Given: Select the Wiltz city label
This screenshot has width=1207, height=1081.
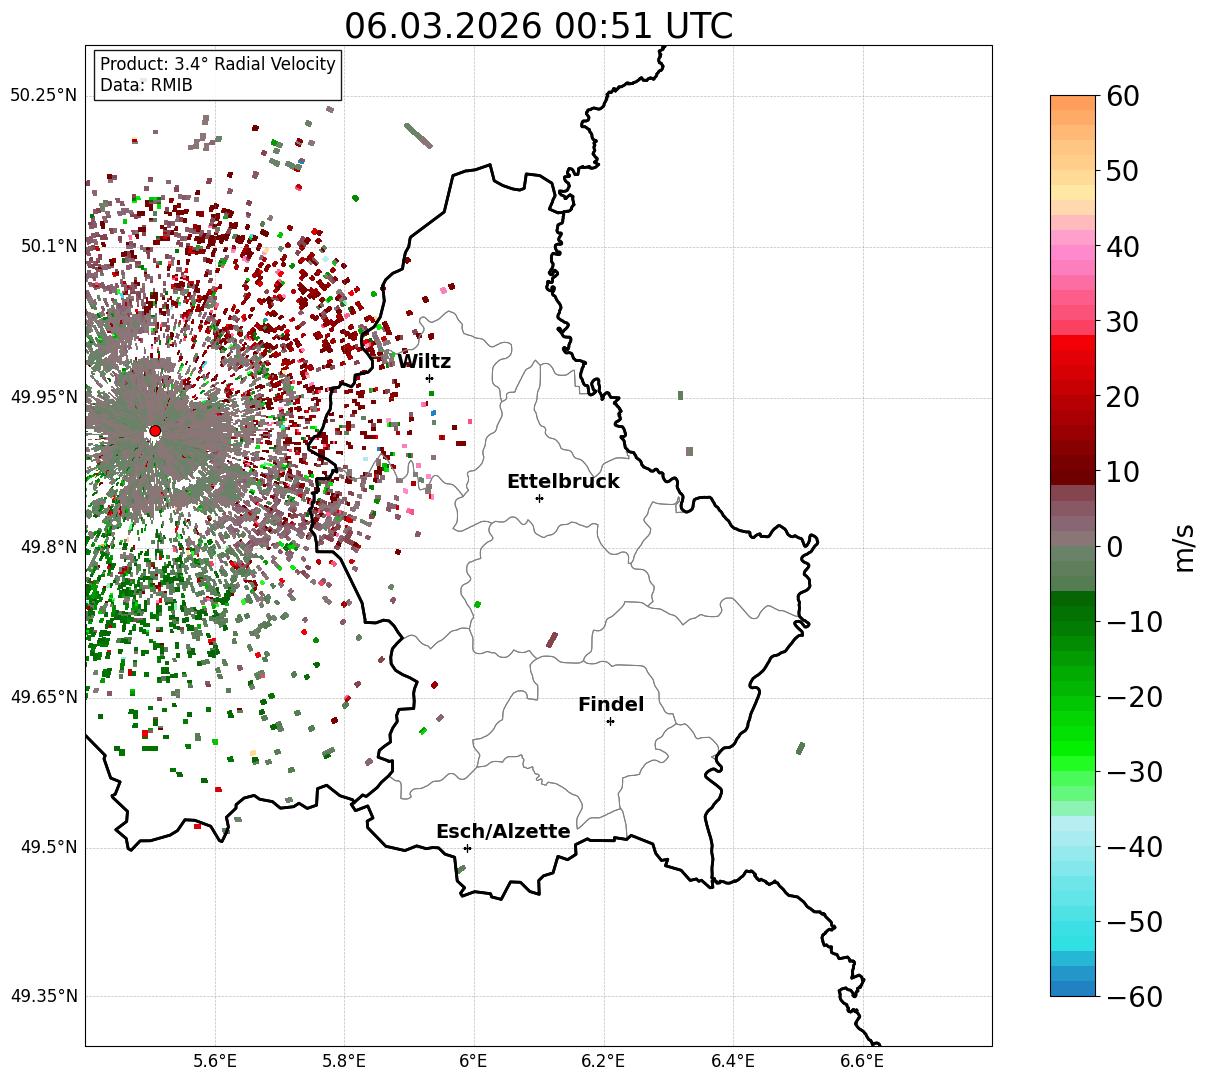Looking at the screenshot, I should pyautogui.click(x=424, y=361).
